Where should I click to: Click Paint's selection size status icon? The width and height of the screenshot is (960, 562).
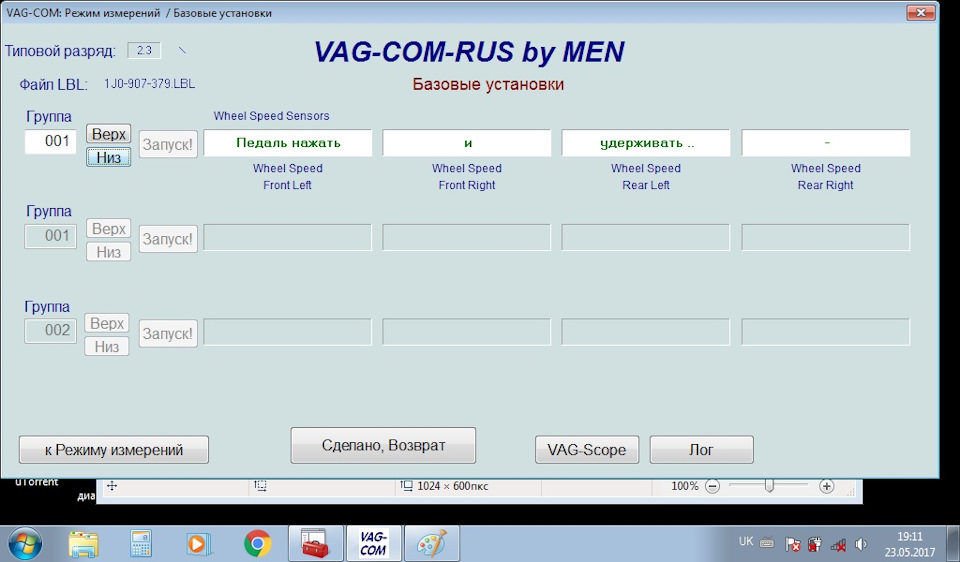click(260, 486)
